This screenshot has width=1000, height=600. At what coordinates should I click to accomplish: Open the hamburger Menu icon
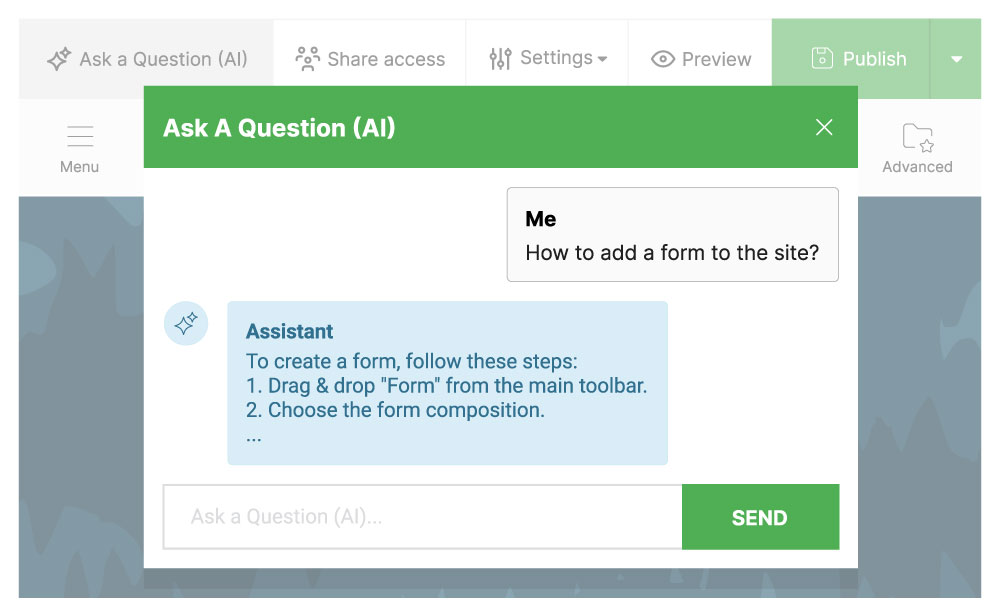[x=79, y=137]
